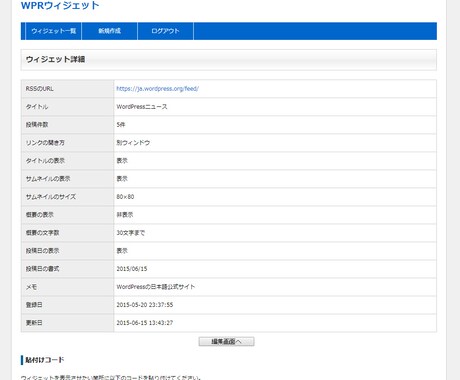Click the ログアウト menu item
The image size is (460, 380).
[165, 31]
